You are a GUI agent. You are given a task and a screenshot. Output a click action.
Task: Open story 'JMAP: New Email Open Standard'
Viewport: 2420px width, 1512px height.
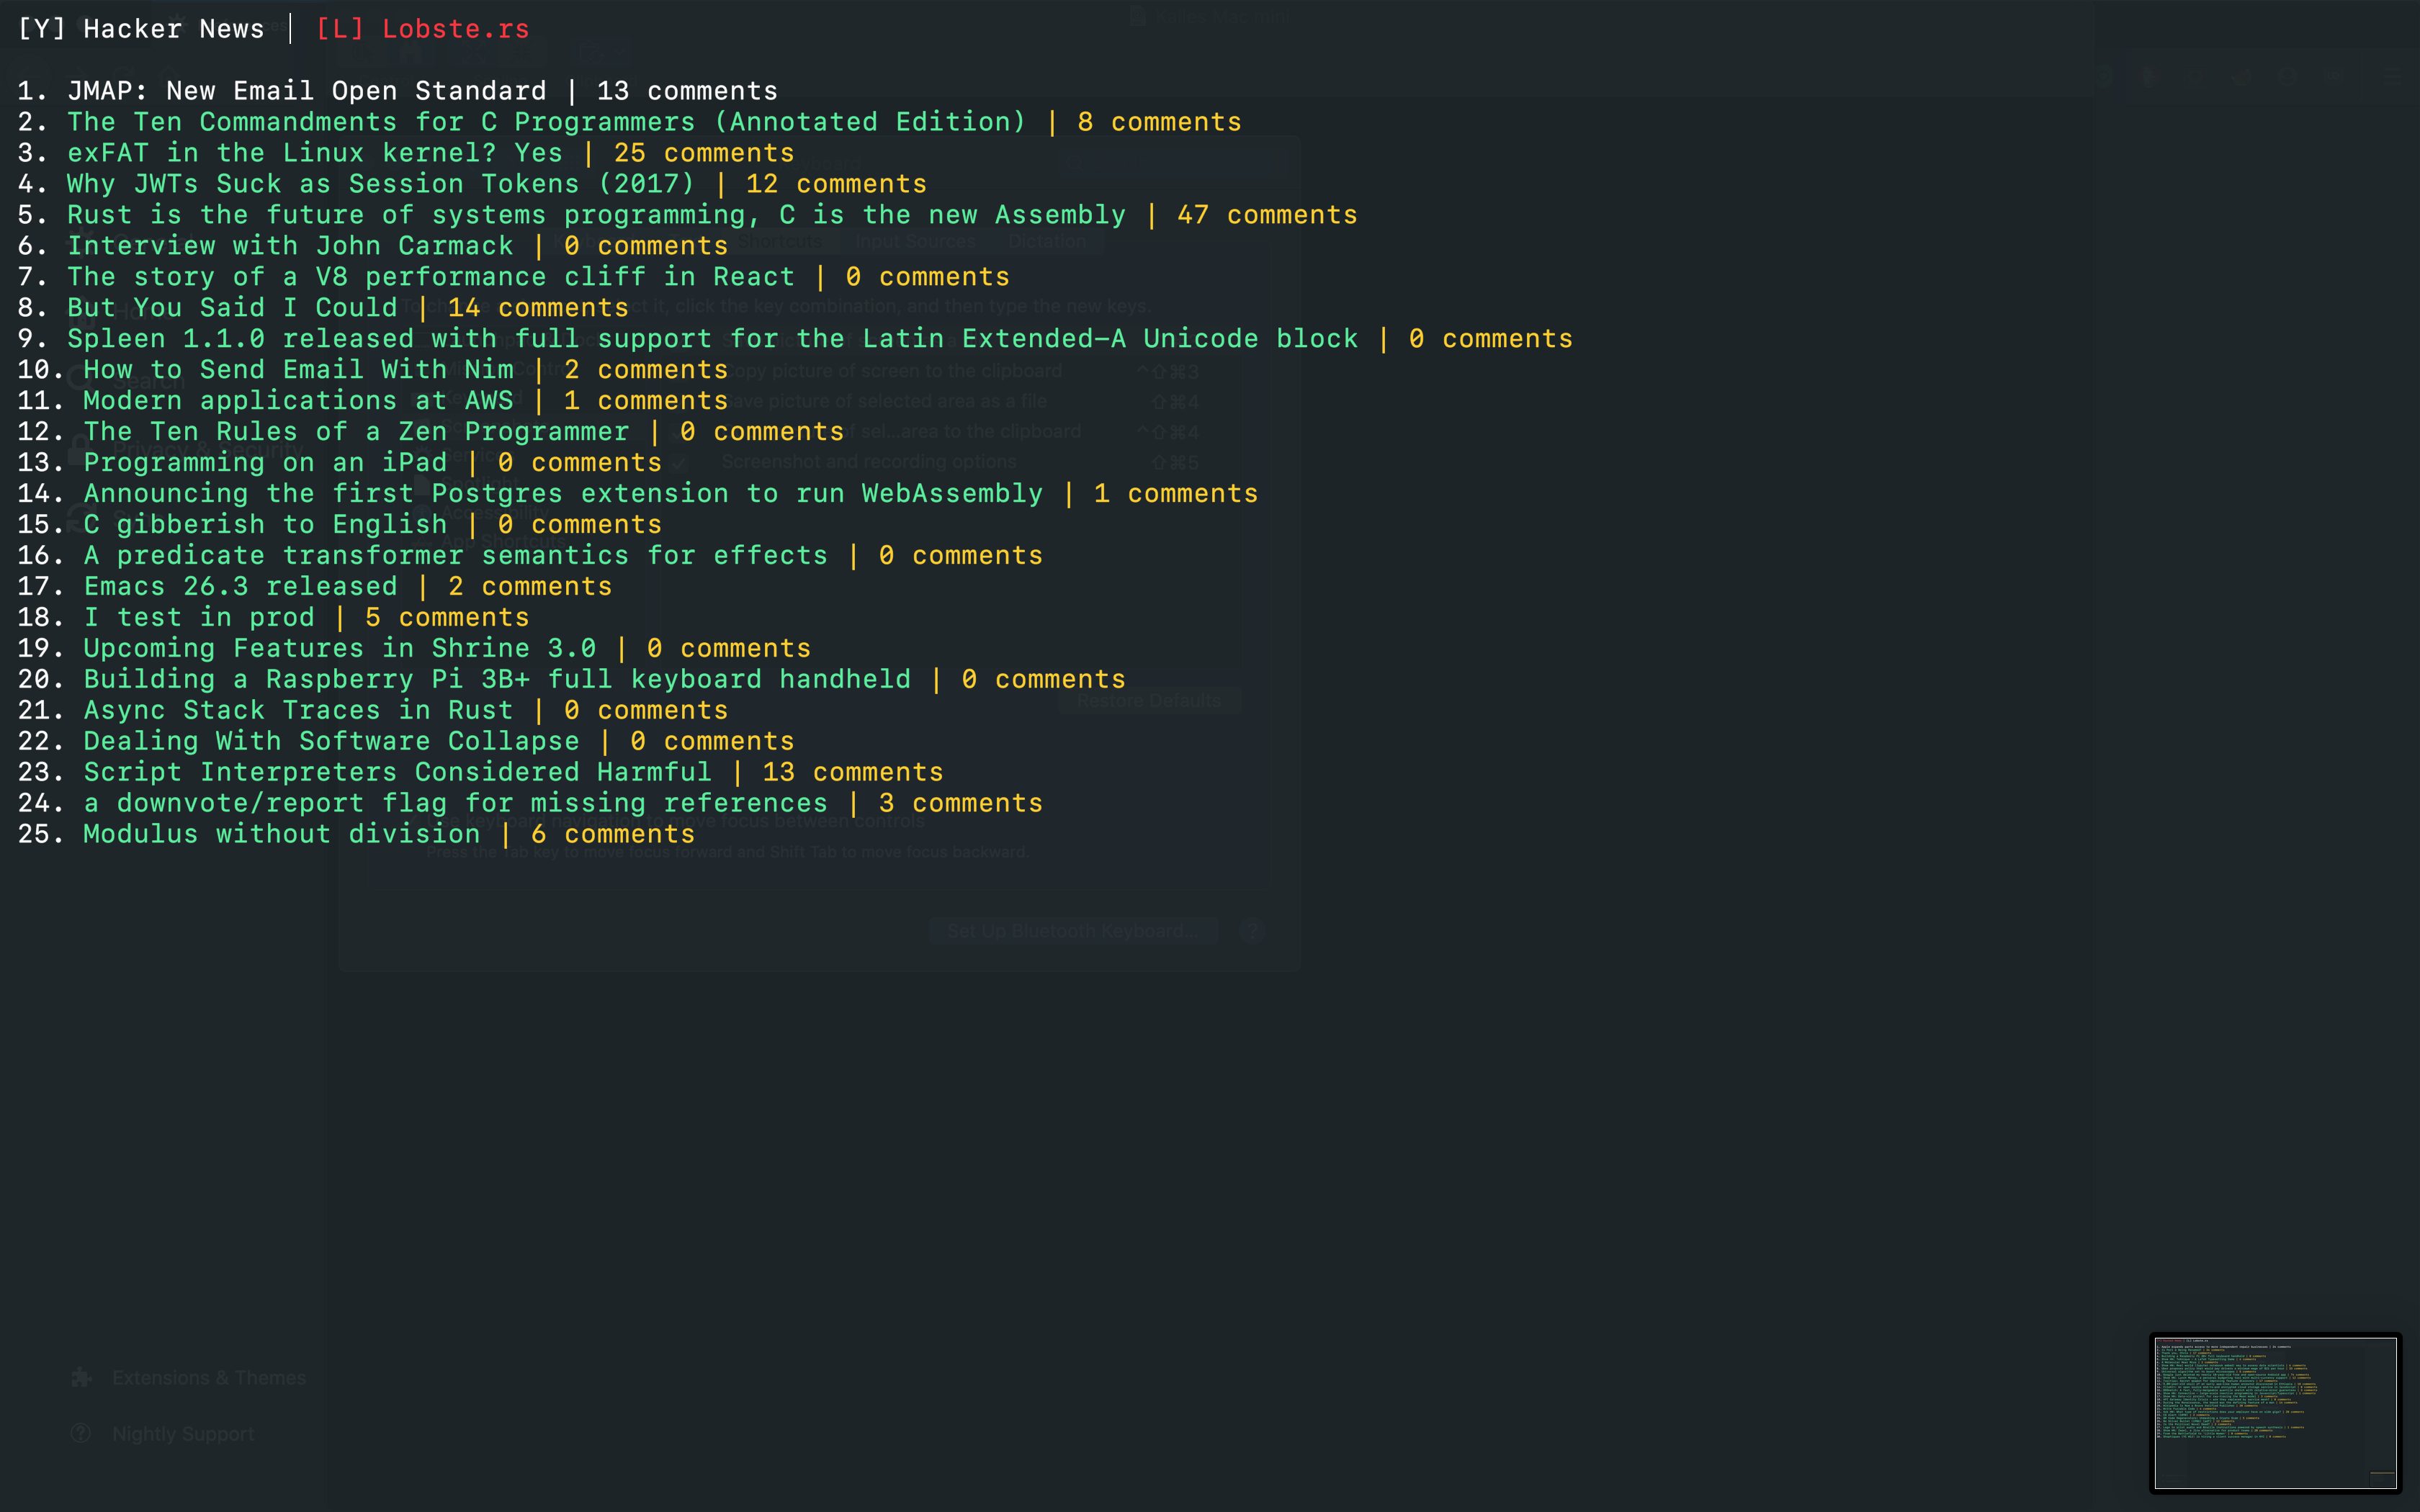coord(306,91)
